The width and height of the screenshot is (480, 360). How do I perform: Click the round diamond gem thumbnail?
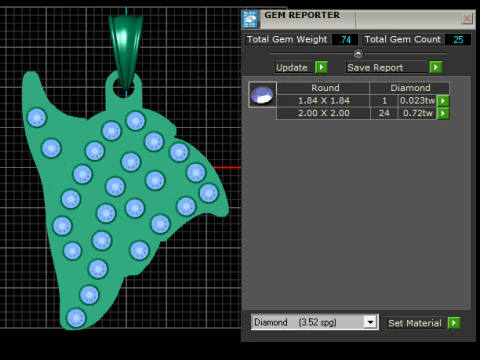pyautogui.click(x=262, y=95)
